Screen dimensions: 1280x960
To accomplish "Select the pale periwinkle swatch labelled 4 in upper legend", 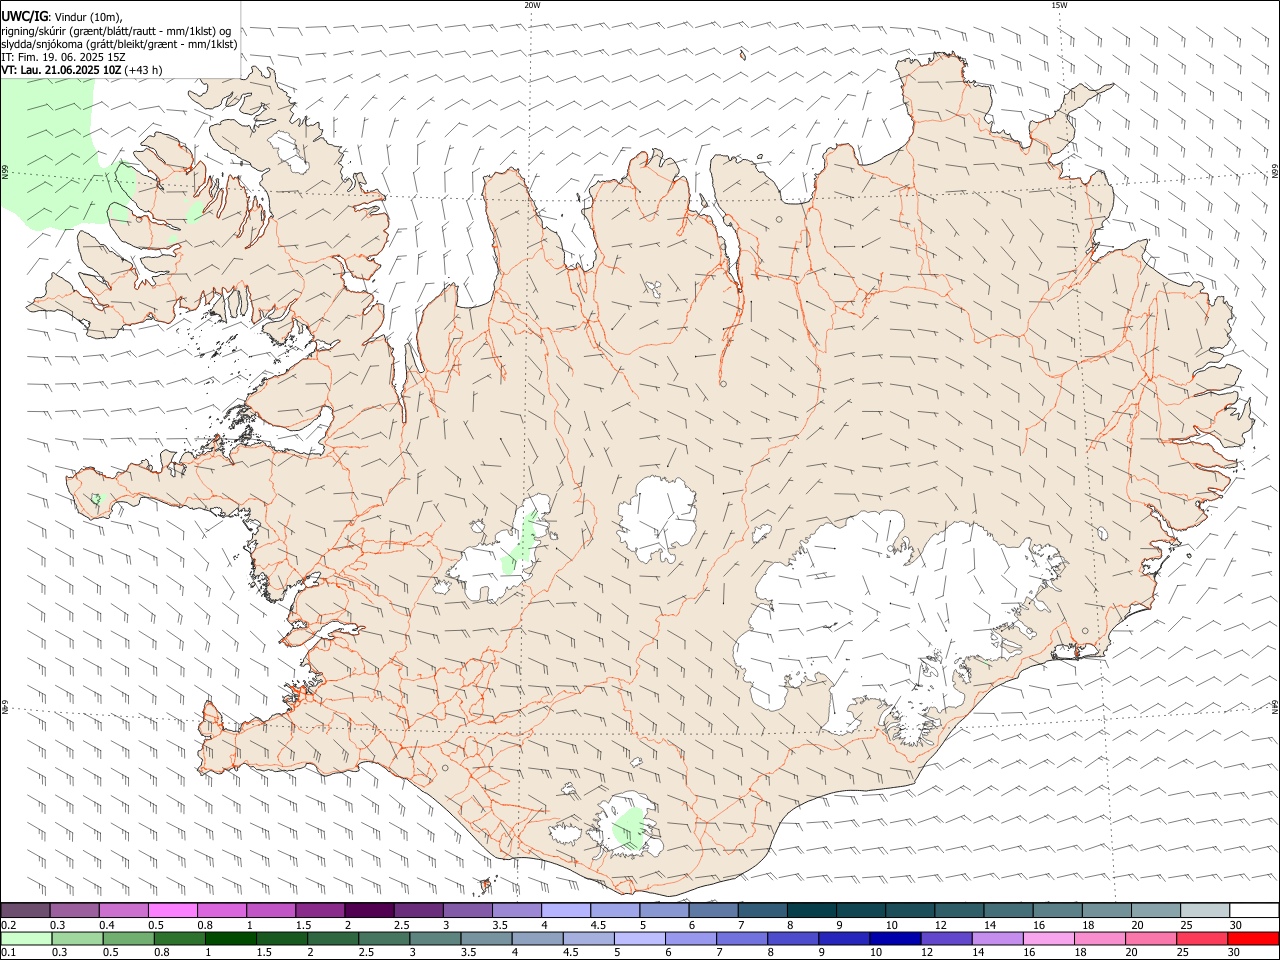I will point(564,910).
